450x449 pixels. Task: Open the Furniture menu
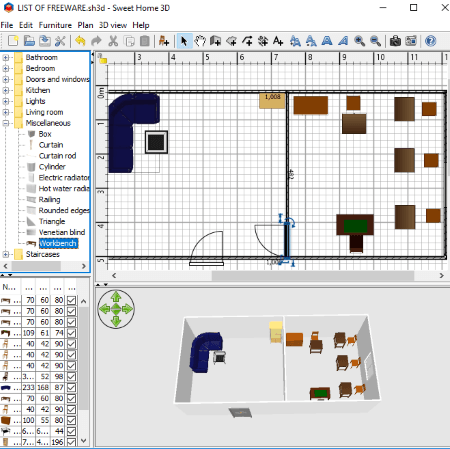(55, 25)
